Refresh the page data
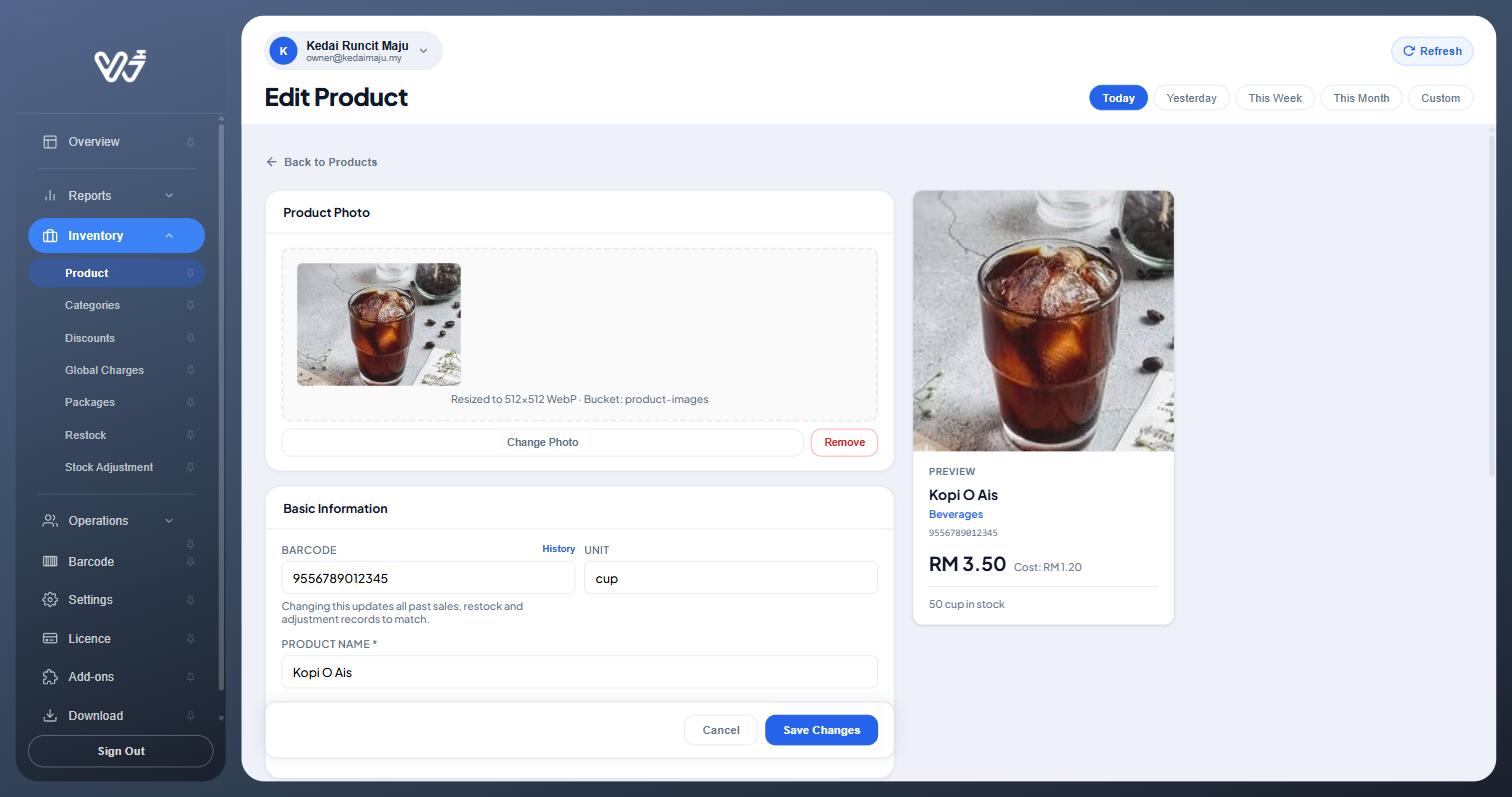1512x797 pixels. tap(1432, 51)
